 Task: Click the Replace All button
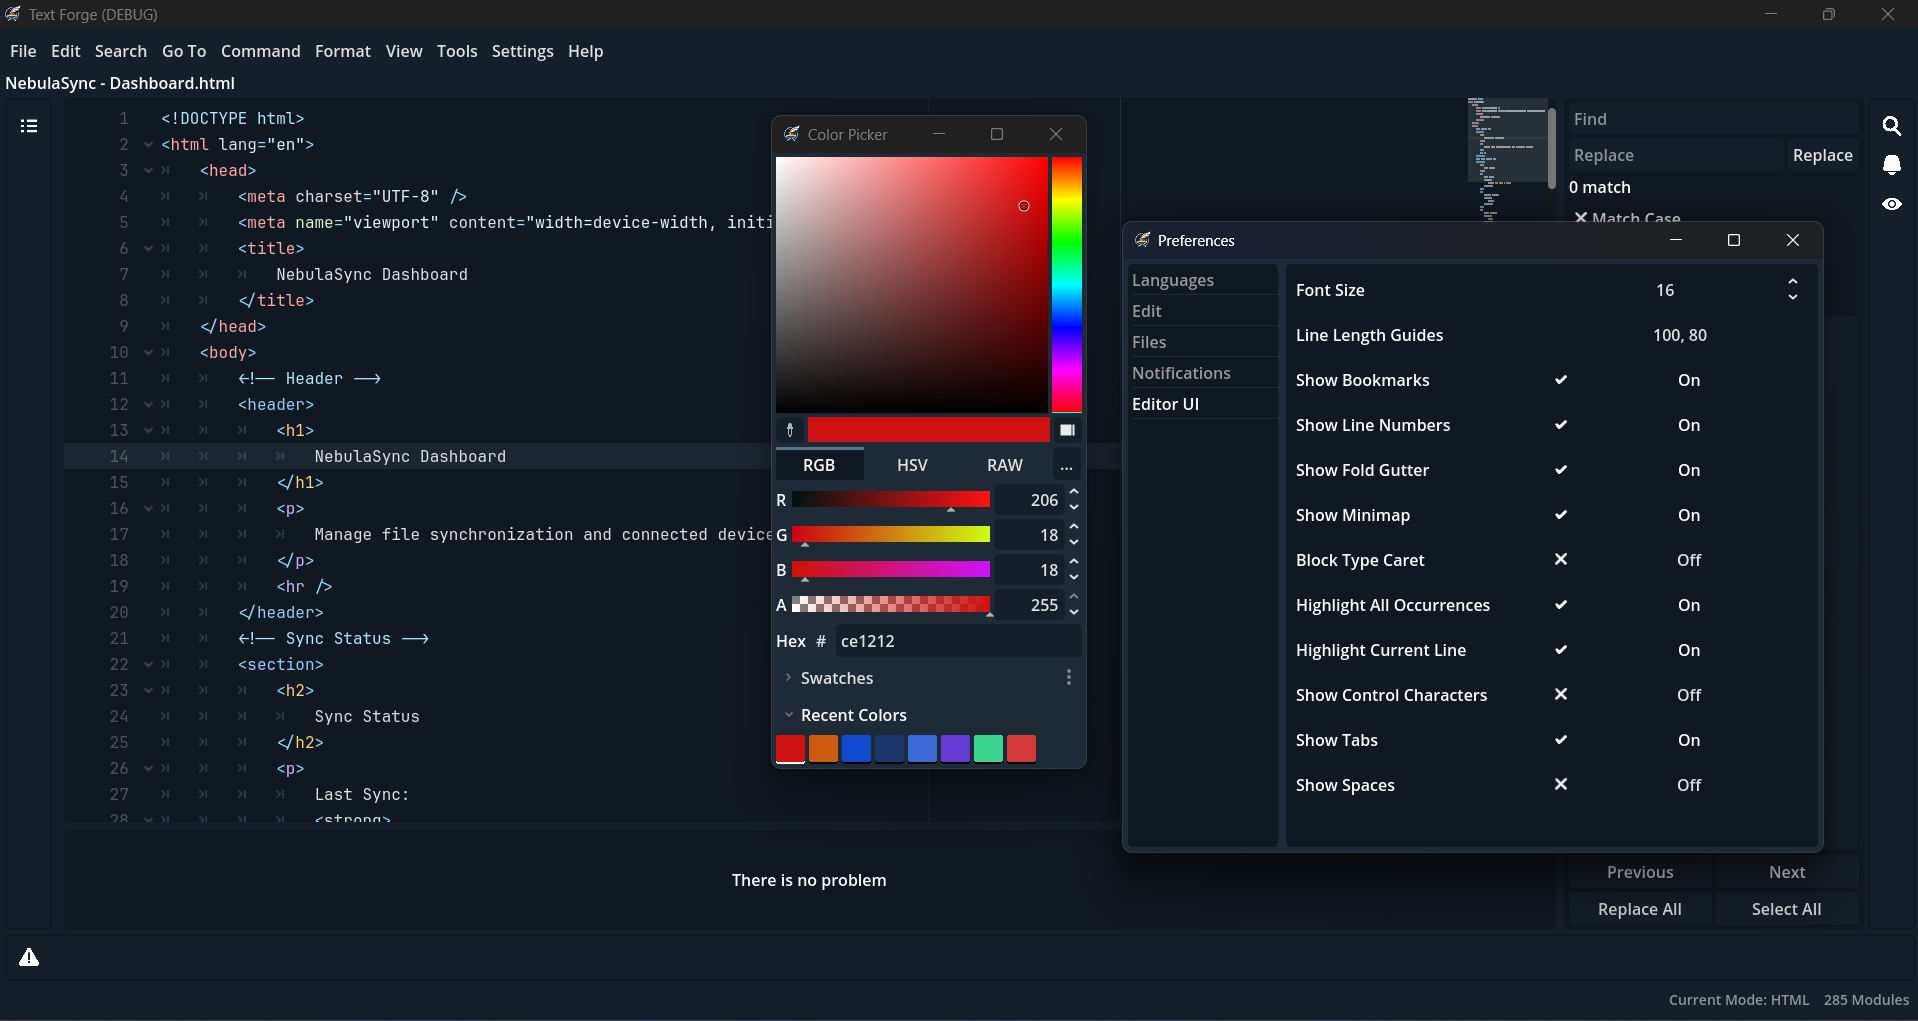coord(1640,909)
